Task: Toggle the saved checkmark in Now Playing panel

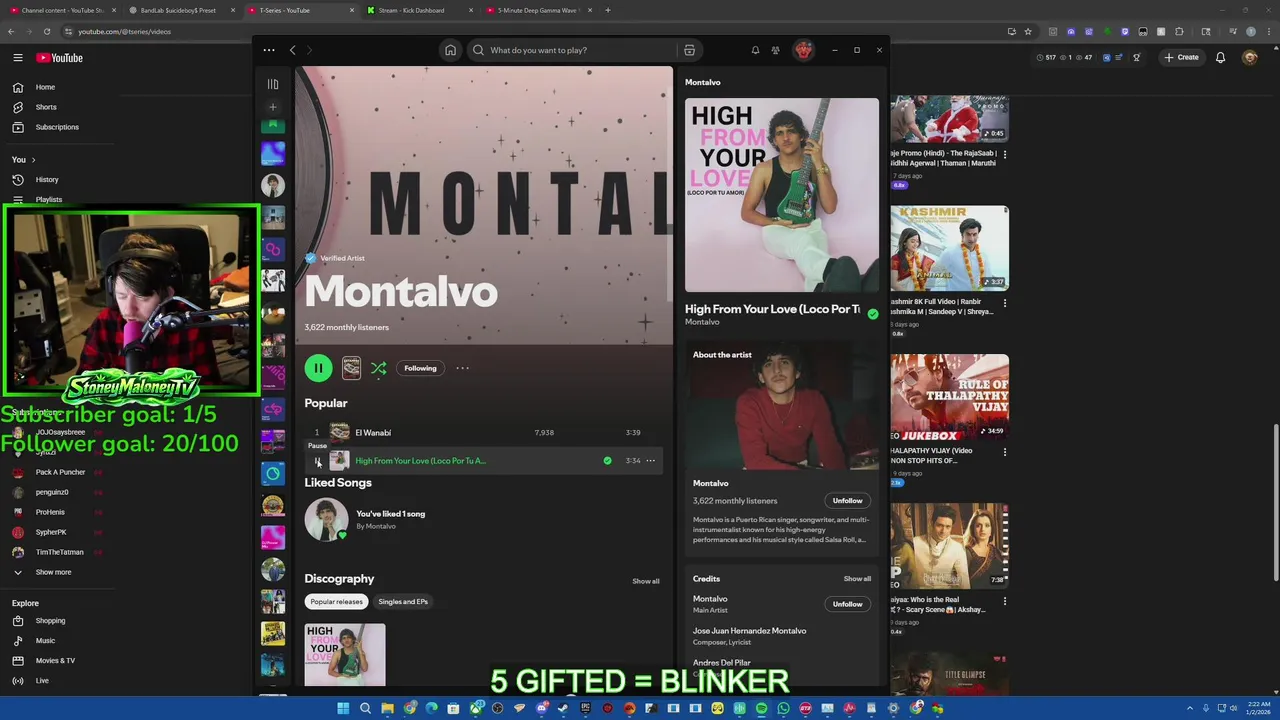Action: tap(873, 314)
